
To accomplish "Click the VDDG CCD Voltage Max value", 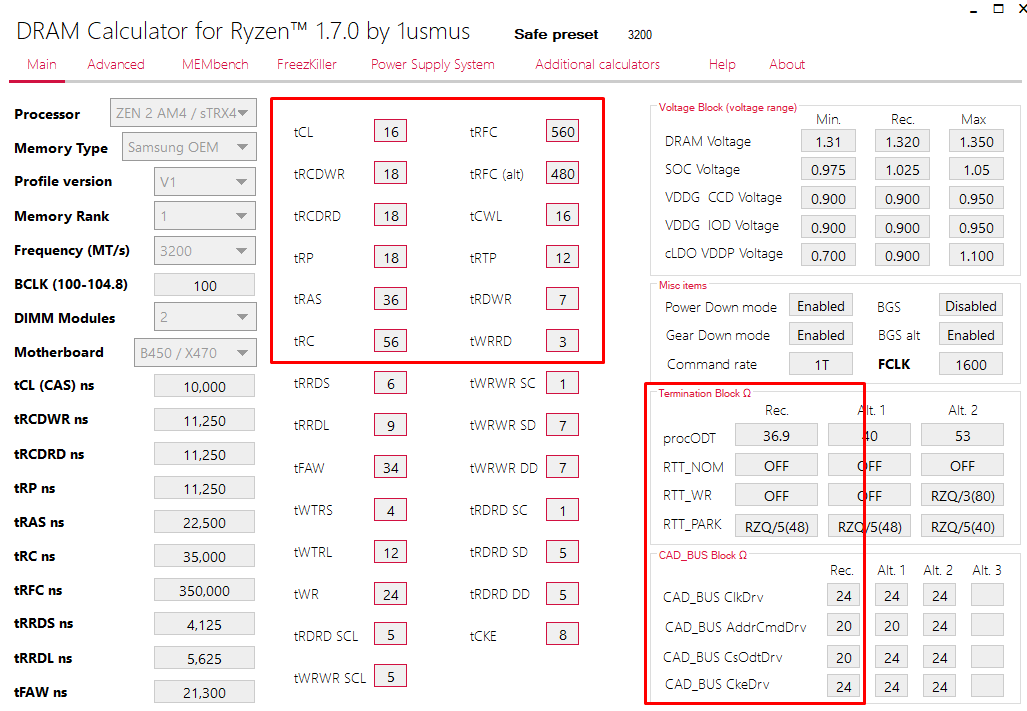I will click(976, 198).
